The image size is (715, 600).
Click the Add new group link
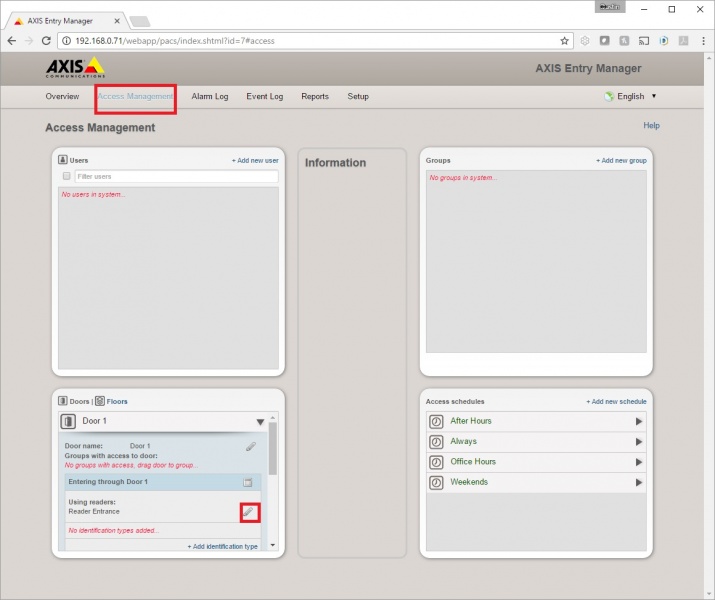click(621, 160)
